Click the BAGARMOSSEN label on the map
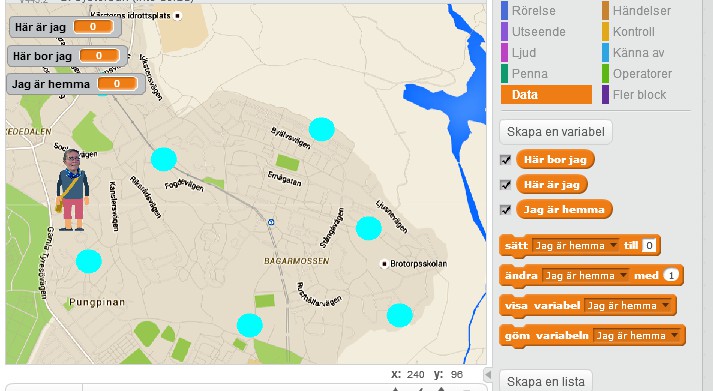The image size is (713, 391). click(296, 261)
